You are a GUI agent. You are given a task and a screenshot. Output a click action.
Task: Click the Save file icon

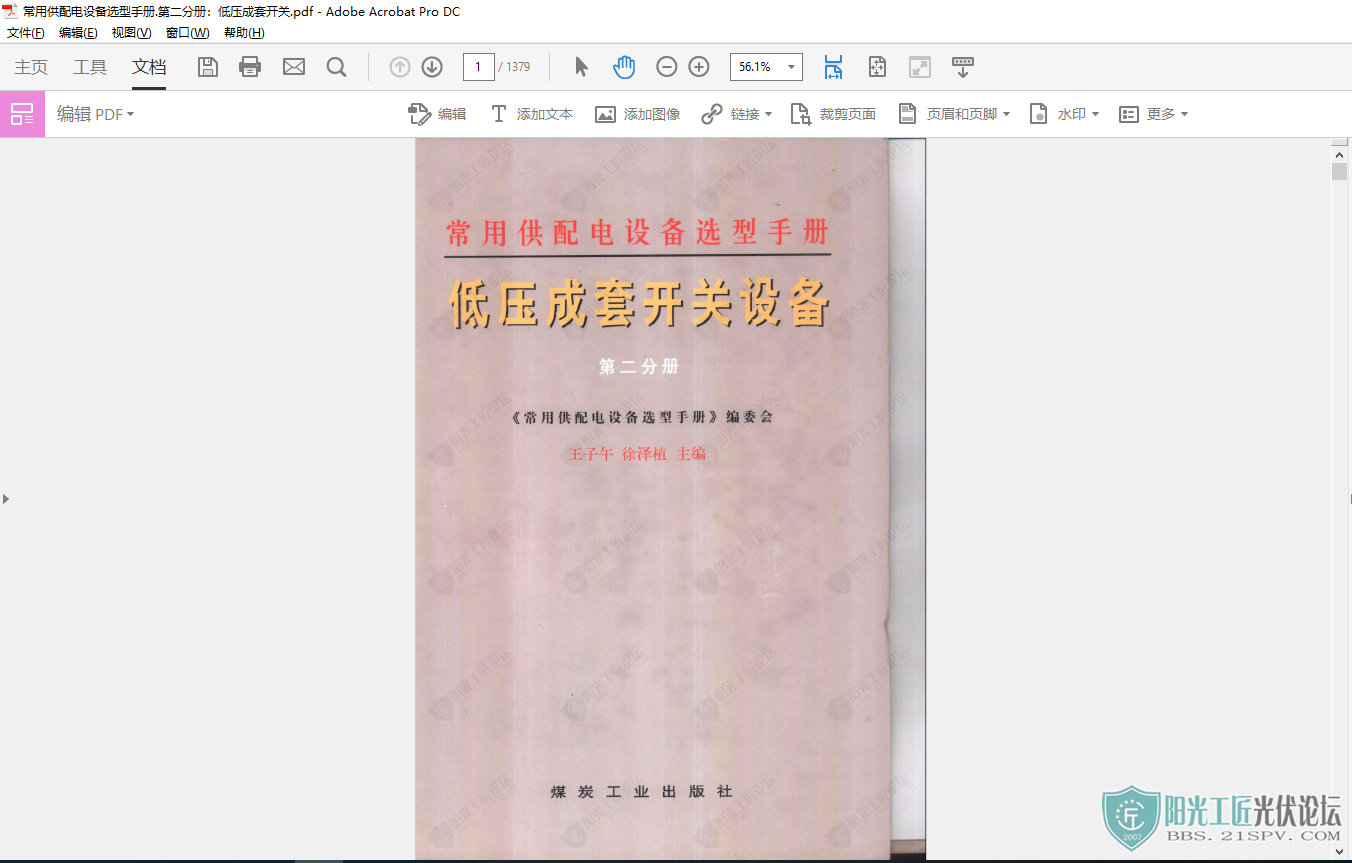(x=208, y=67)
